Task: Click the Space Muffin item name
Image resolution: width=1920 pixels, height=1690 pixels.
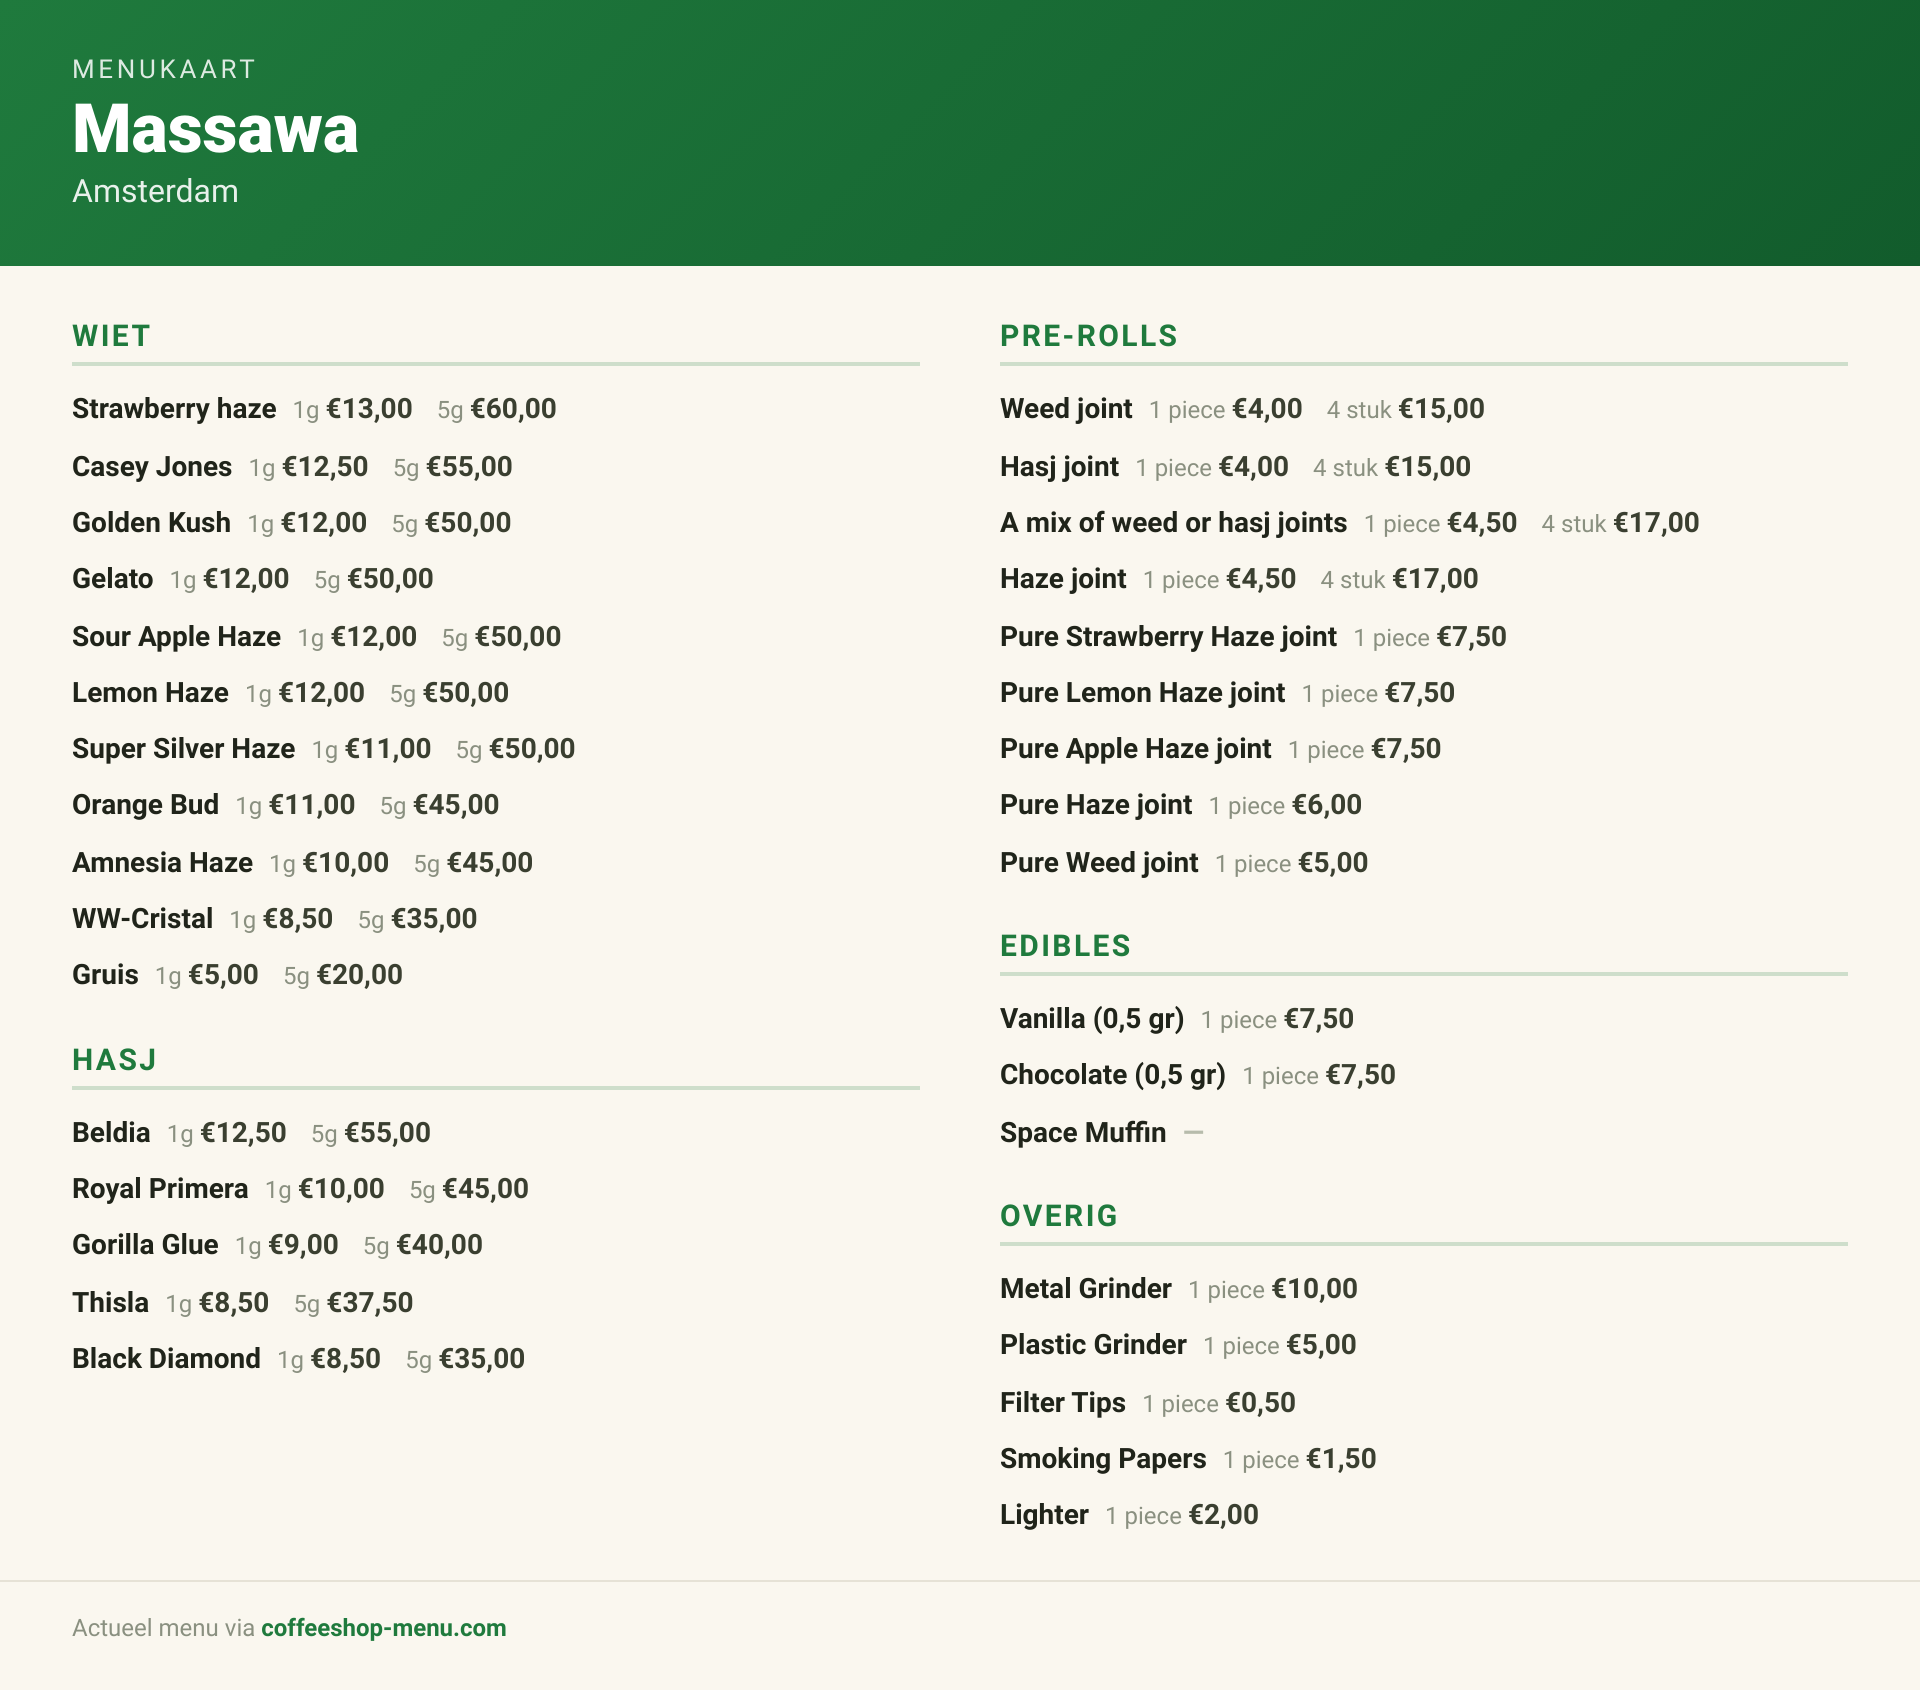Action: [1083, 1133]
